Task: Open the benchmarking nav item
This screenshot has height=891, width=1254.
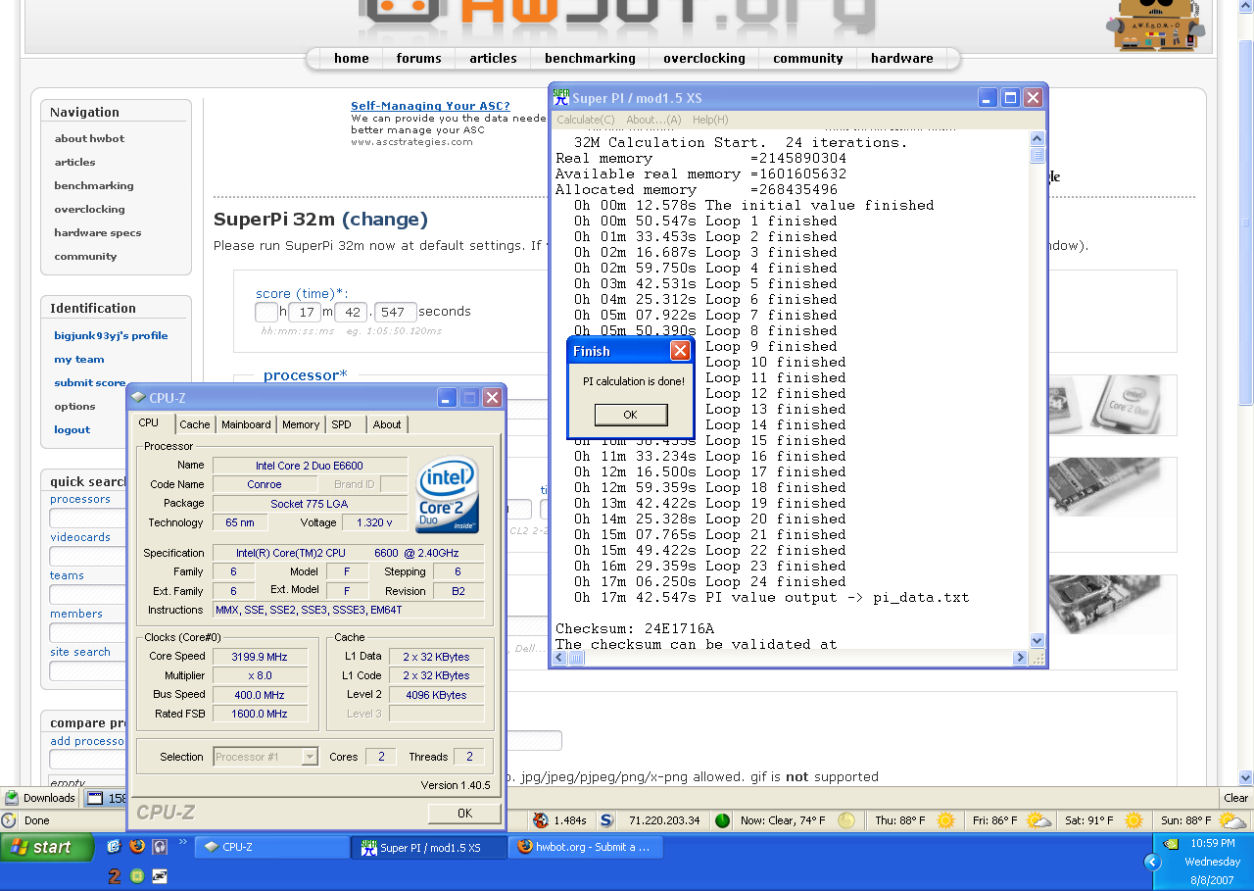Action: pyautogui.click(x=590, y=58)
